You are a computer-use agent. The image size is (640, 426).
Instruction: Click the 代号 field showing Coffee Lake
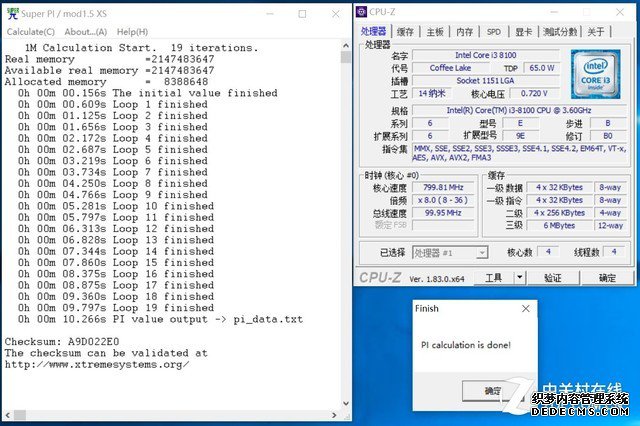coord(450,68)
